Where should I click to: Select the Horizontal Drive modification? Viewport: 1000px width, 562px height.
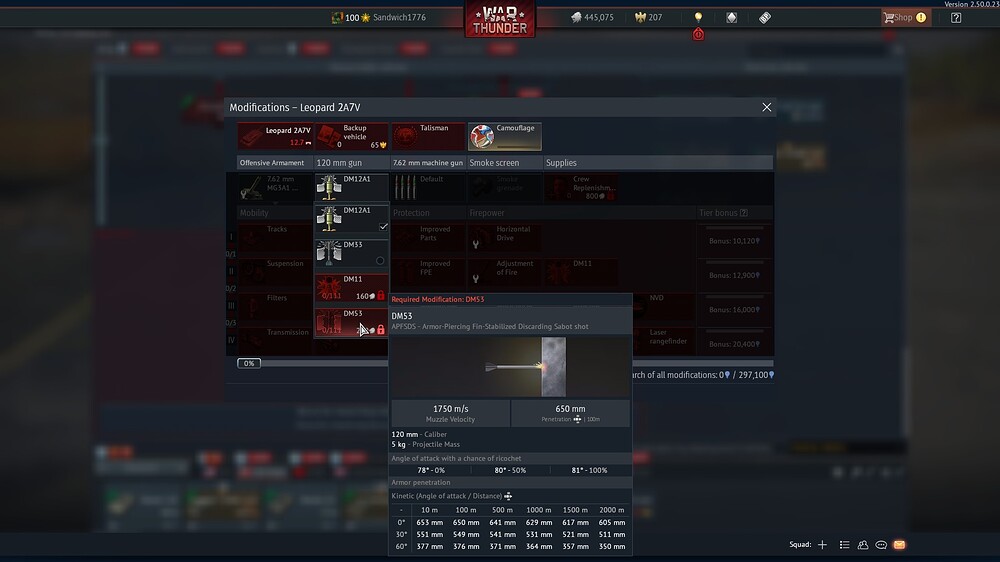coord(504,237)
